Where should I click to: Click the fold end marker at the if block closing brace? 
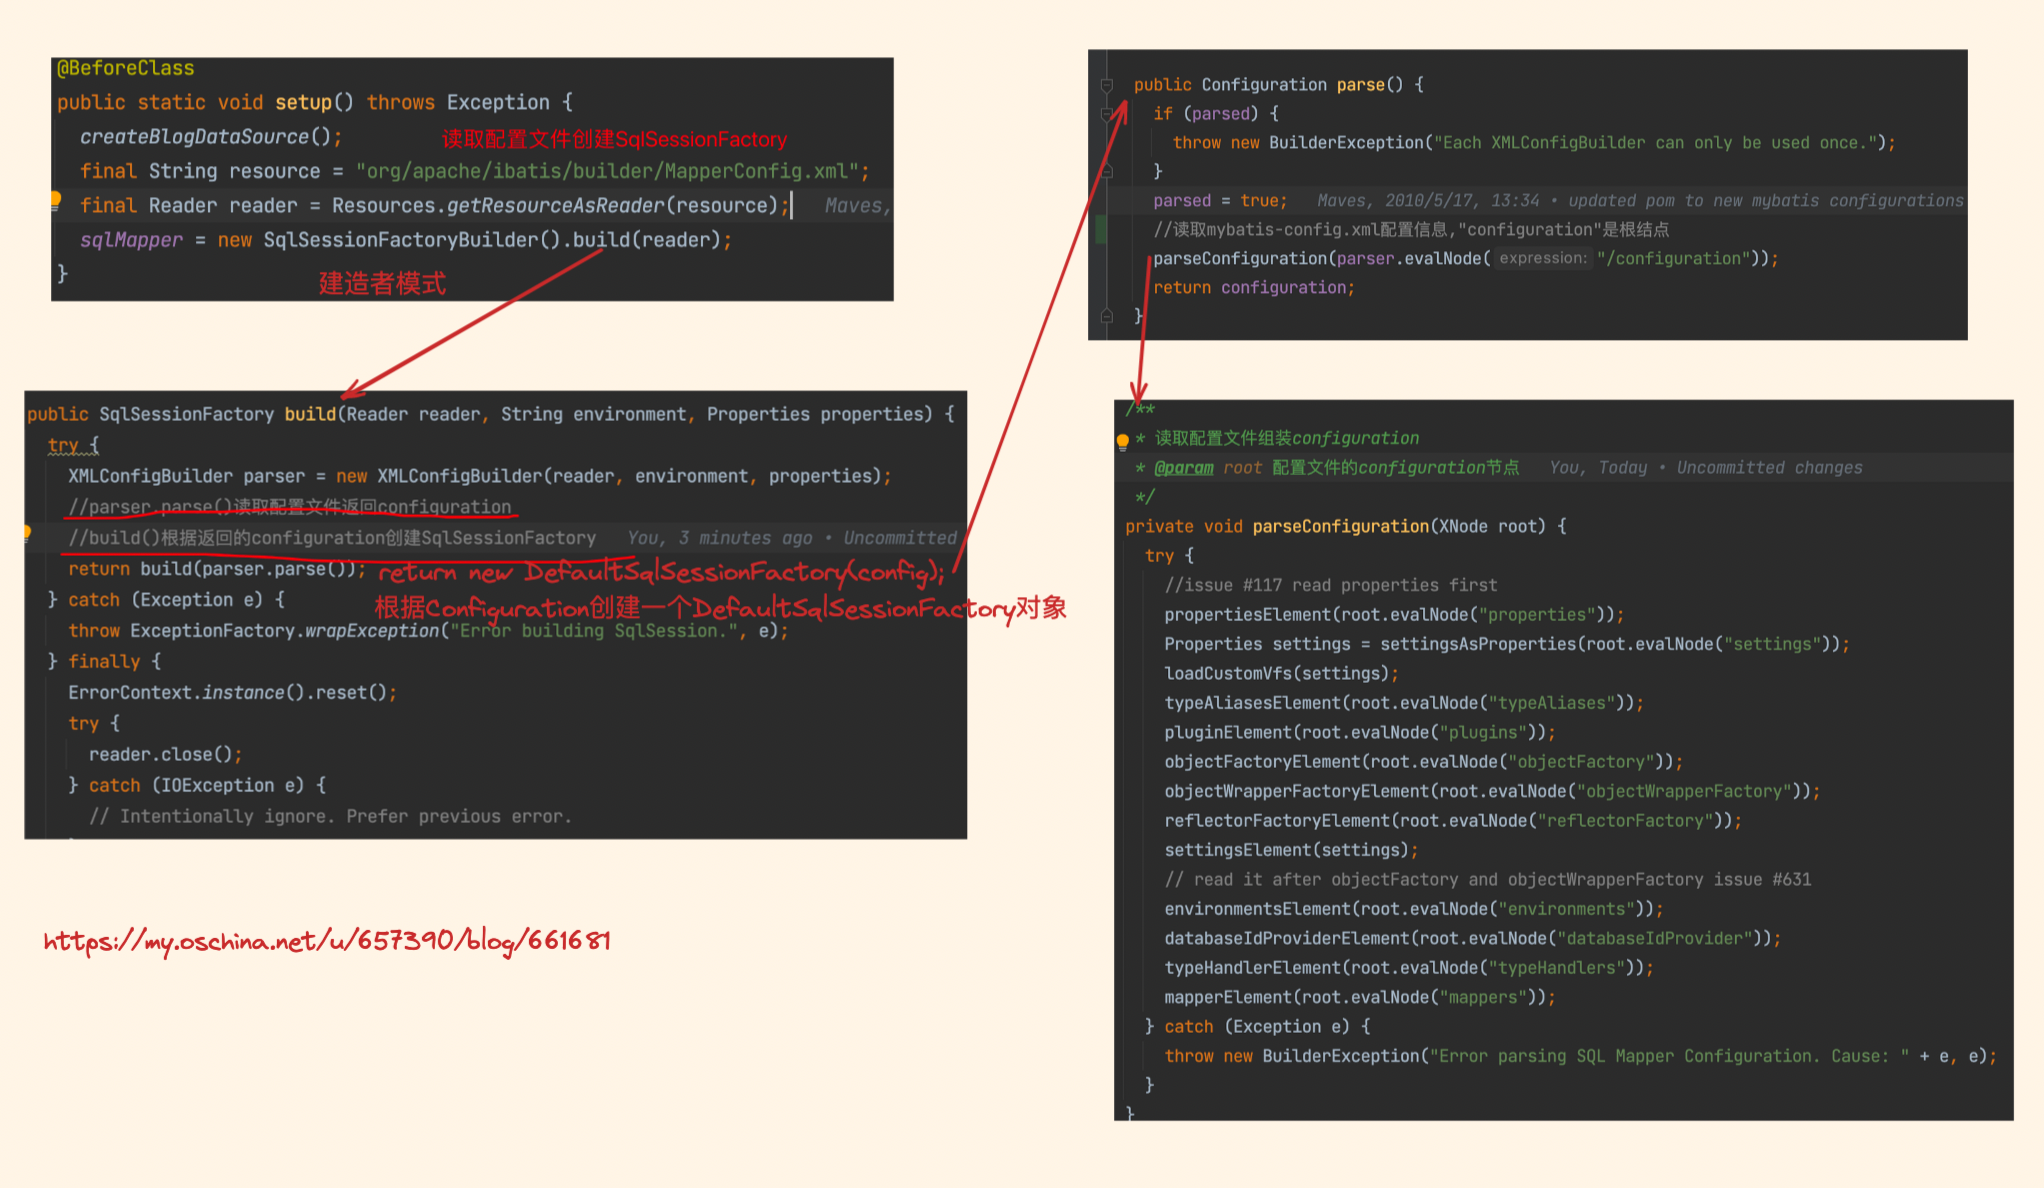[x=1107, y=172]
